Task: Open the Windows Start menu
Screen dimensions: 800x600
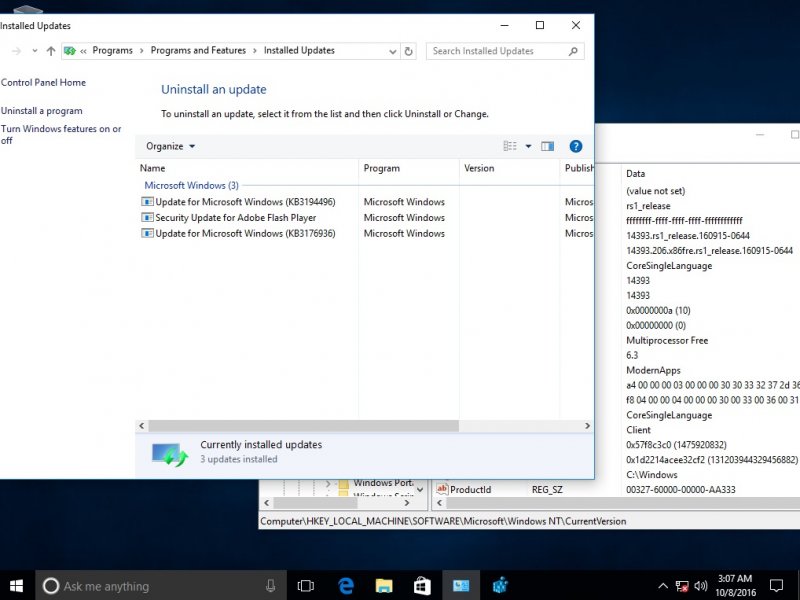Action: pos(16,585)
